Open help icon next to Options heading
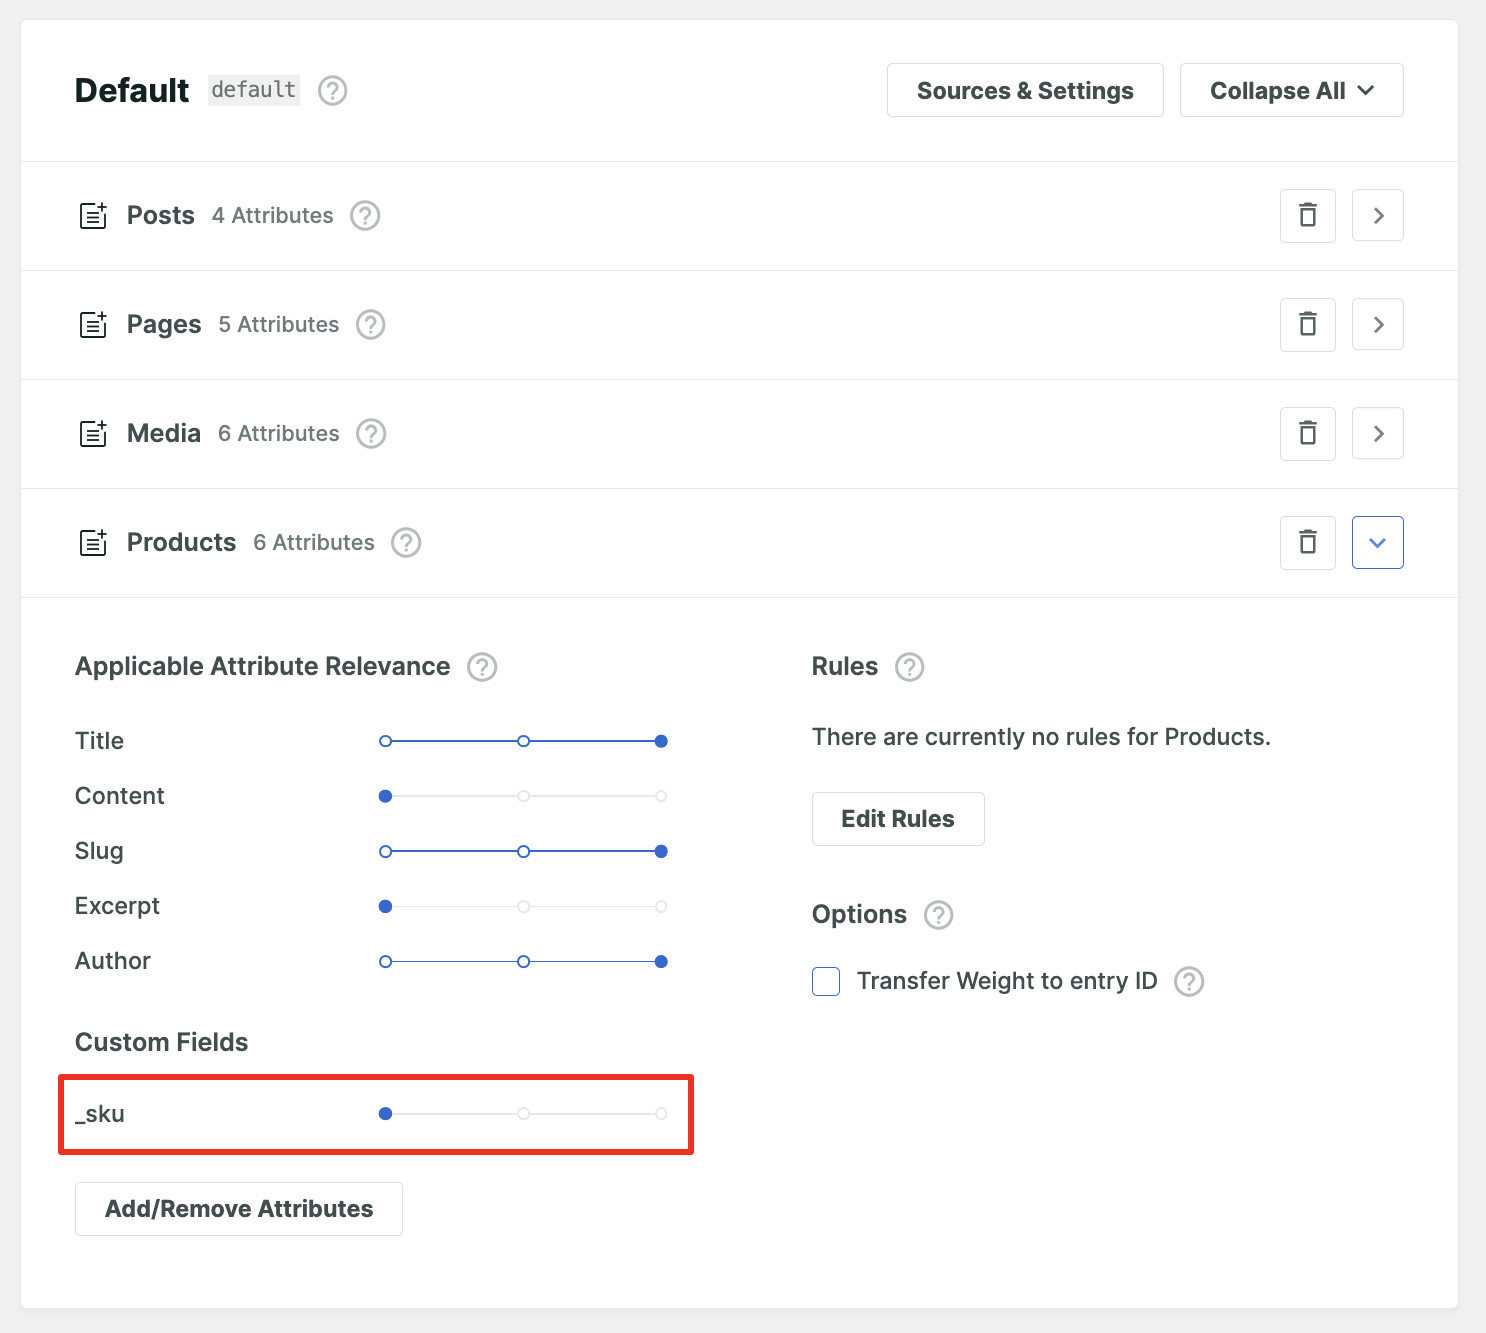Screen dimensions: 1486x1333 938,915
